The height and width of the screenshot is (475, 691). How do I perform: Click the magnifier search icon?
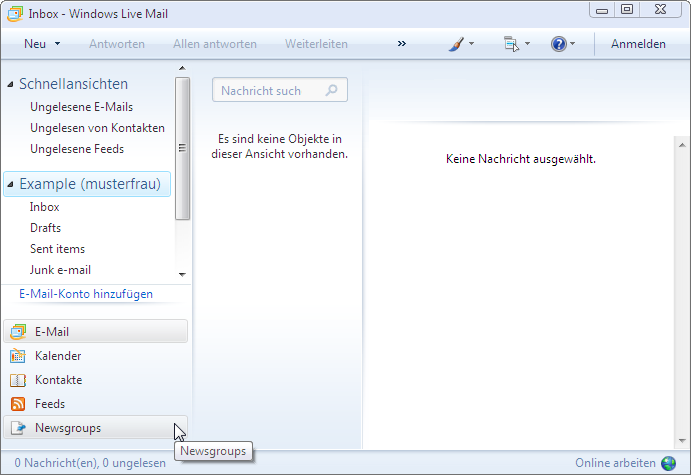(x=331, y=90)
